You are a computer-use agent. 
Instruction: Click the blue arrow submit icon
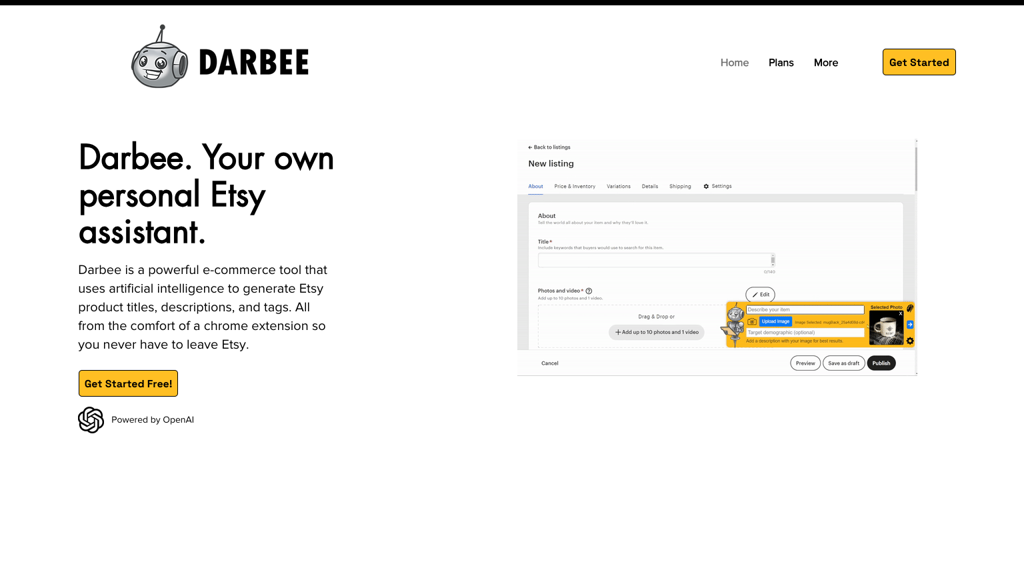[x=910, y=325]
